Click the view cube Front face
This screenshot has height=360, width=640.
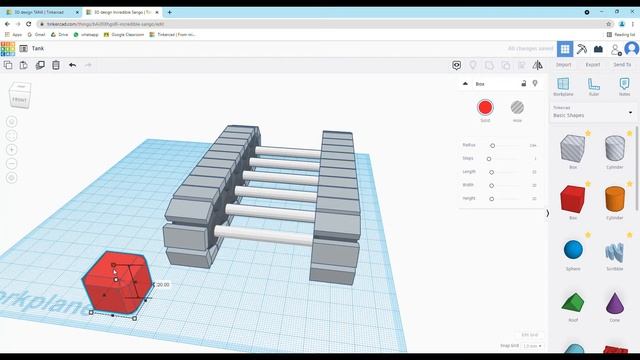20,100
